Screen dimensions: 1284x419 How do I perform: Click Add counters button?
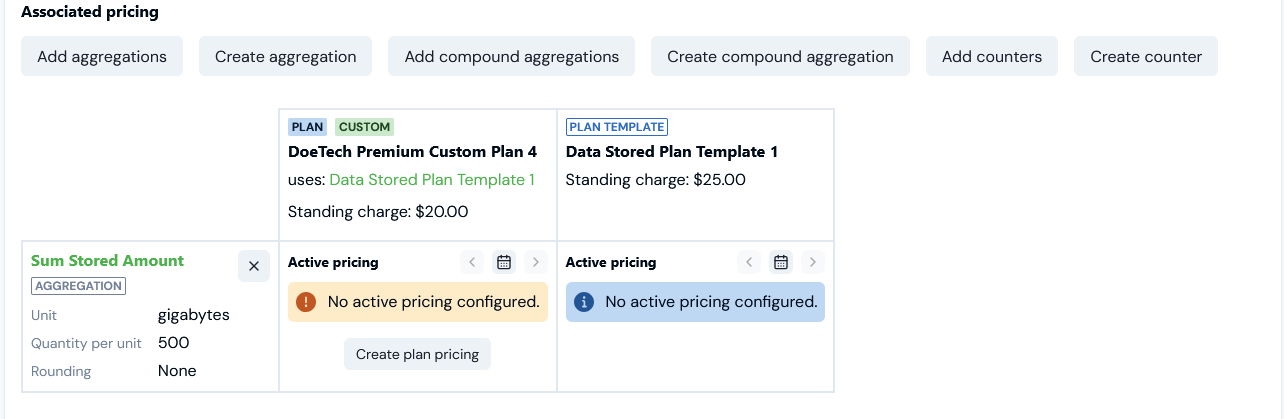[992, 56]
